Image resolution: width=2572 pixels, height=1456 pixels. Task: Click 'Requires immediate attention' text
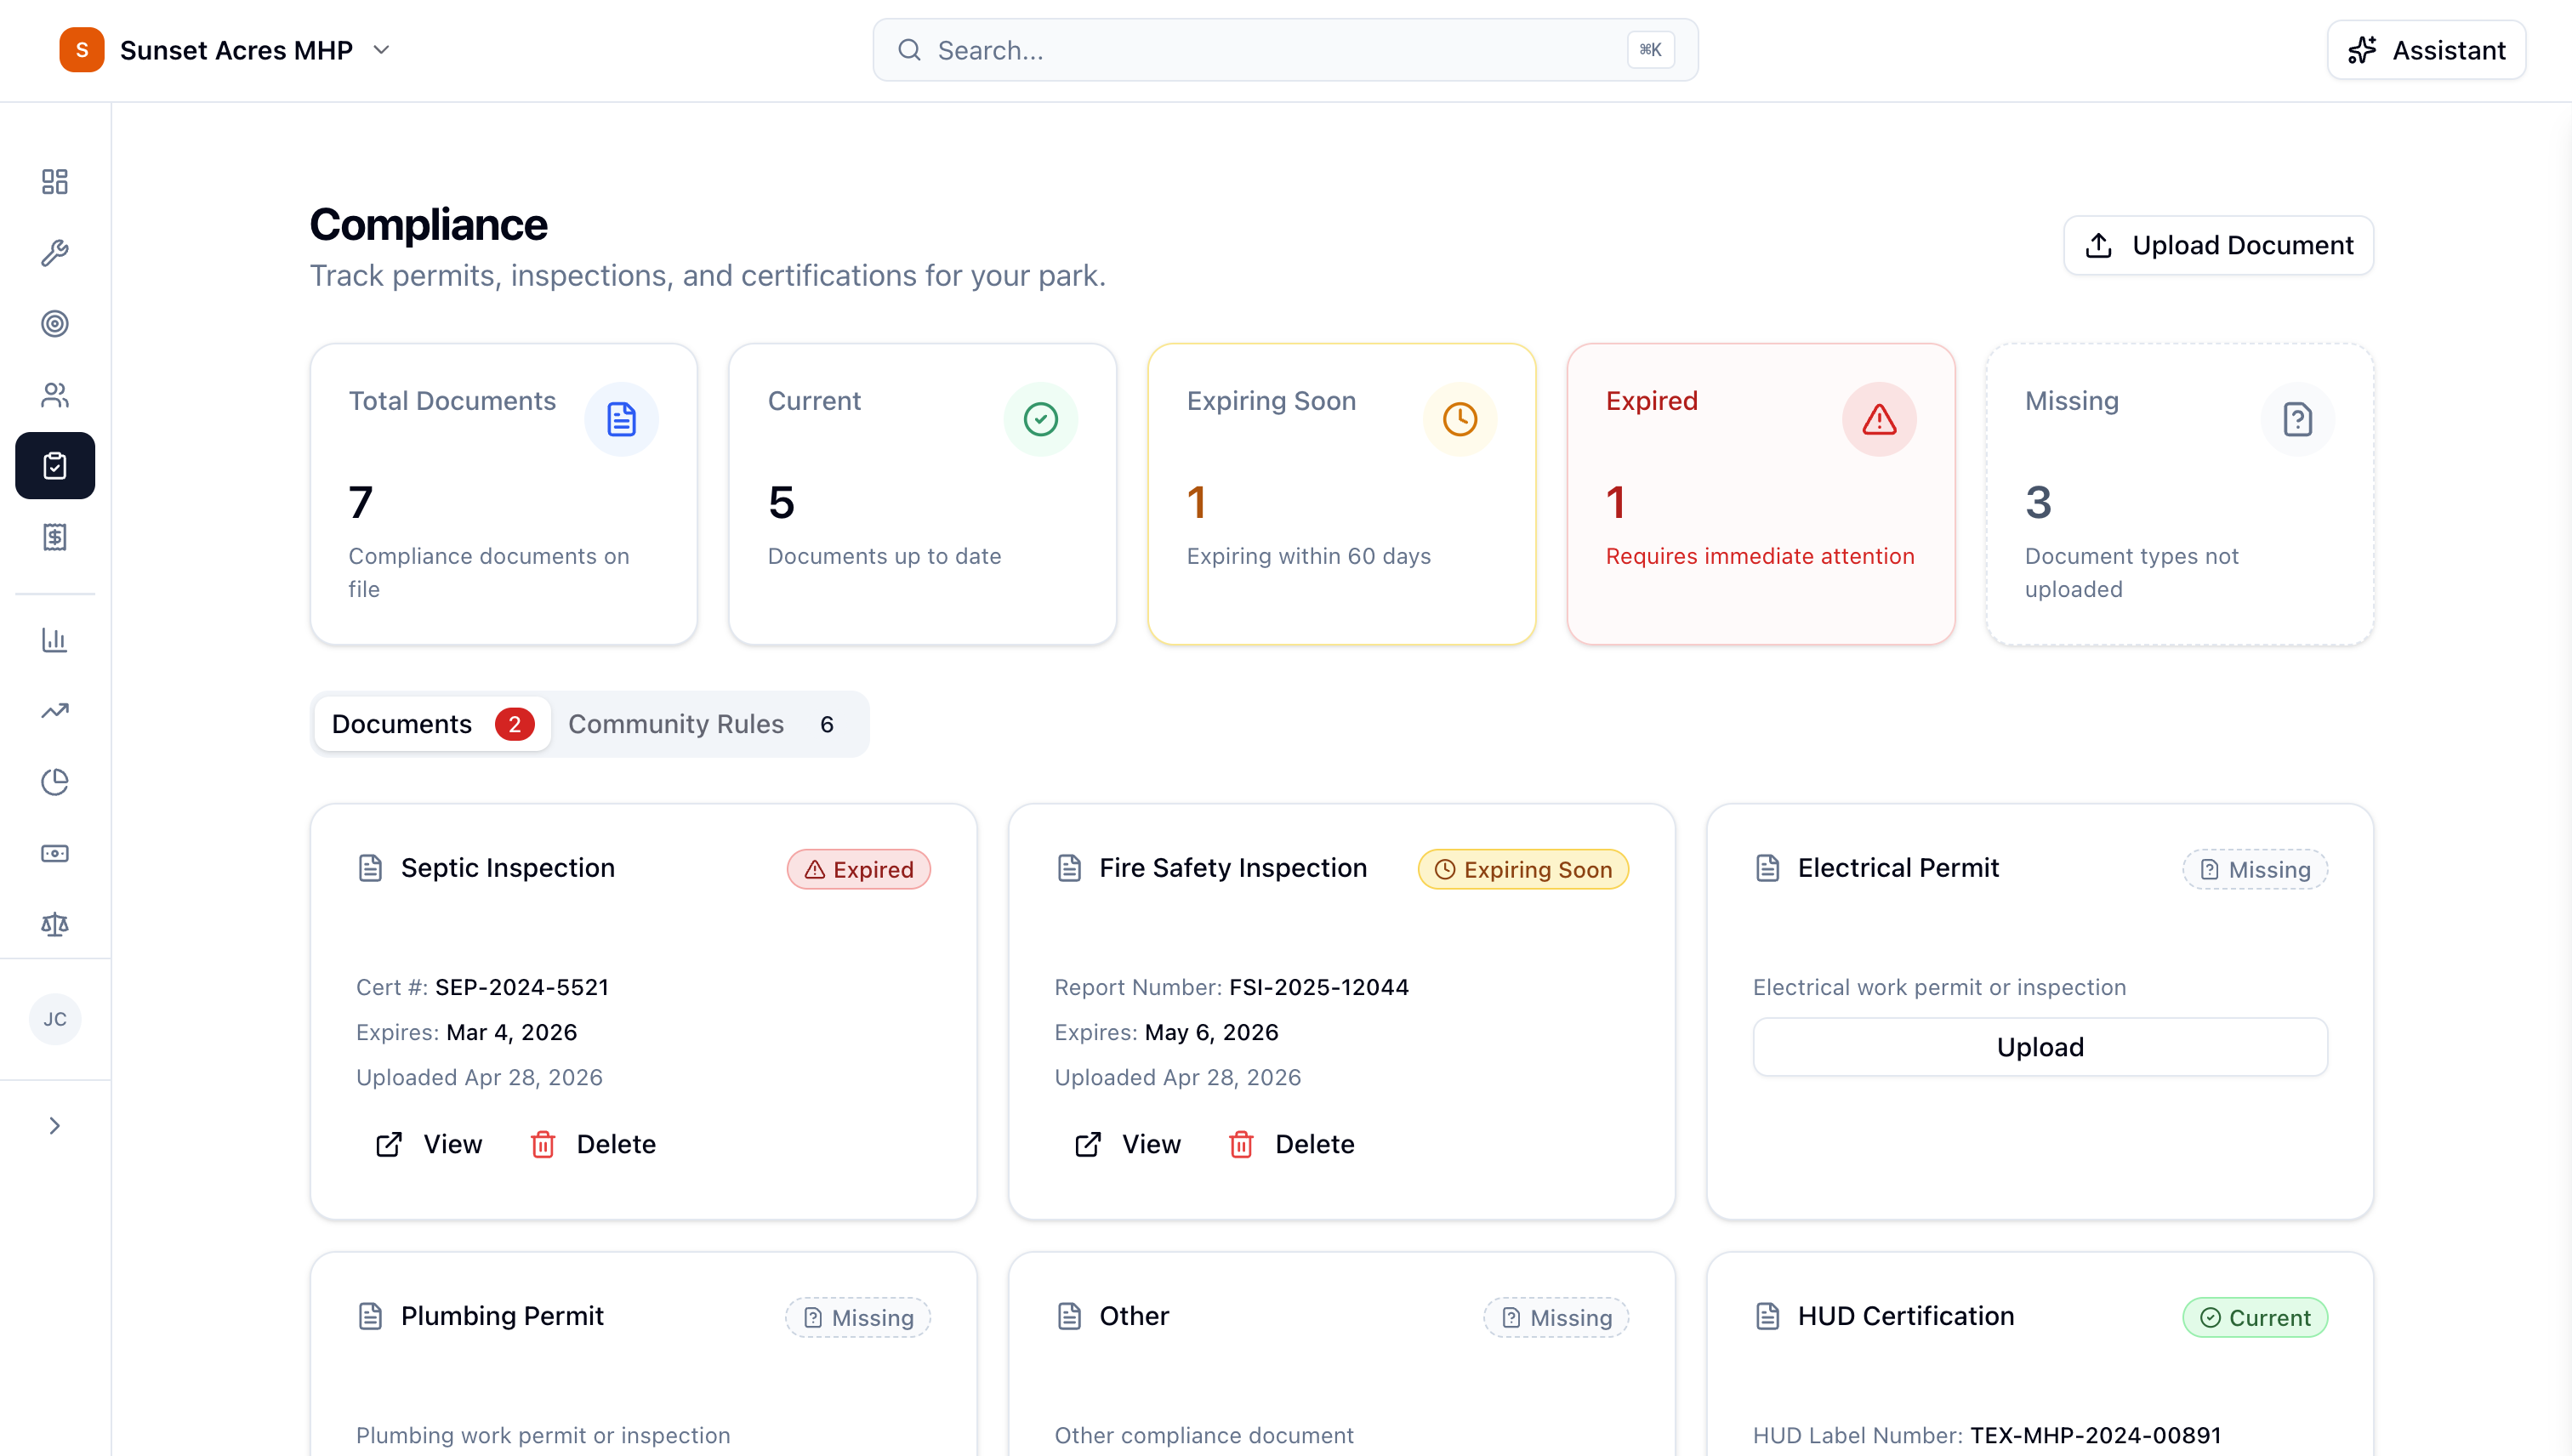1760,556
